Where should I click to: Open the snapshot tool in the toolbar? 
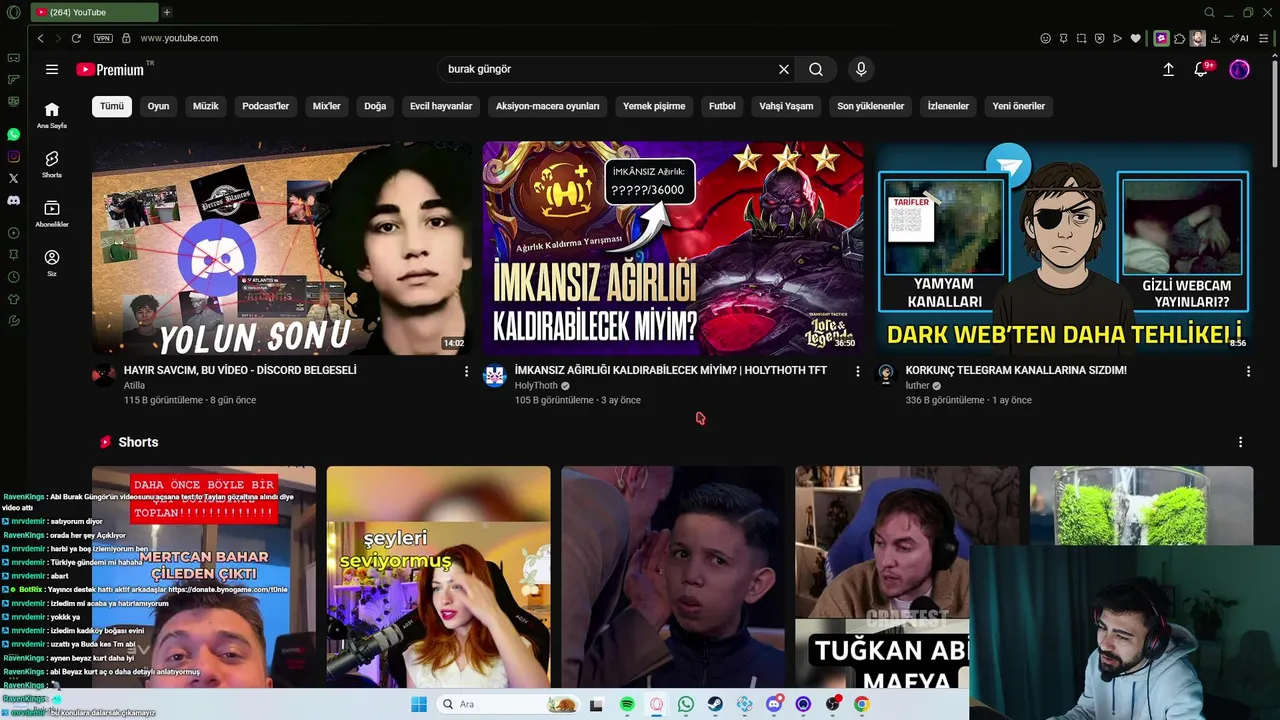pos(1081,38)
